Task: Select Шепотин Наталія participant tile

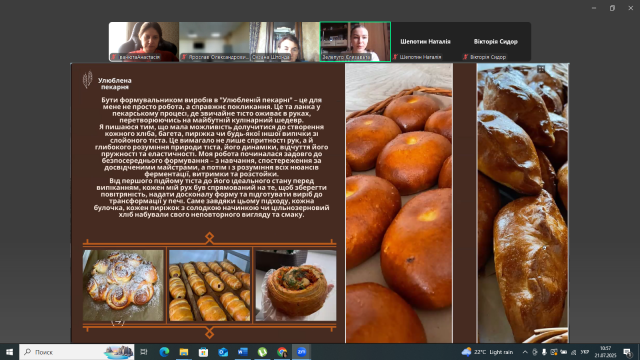Action: 425,42
